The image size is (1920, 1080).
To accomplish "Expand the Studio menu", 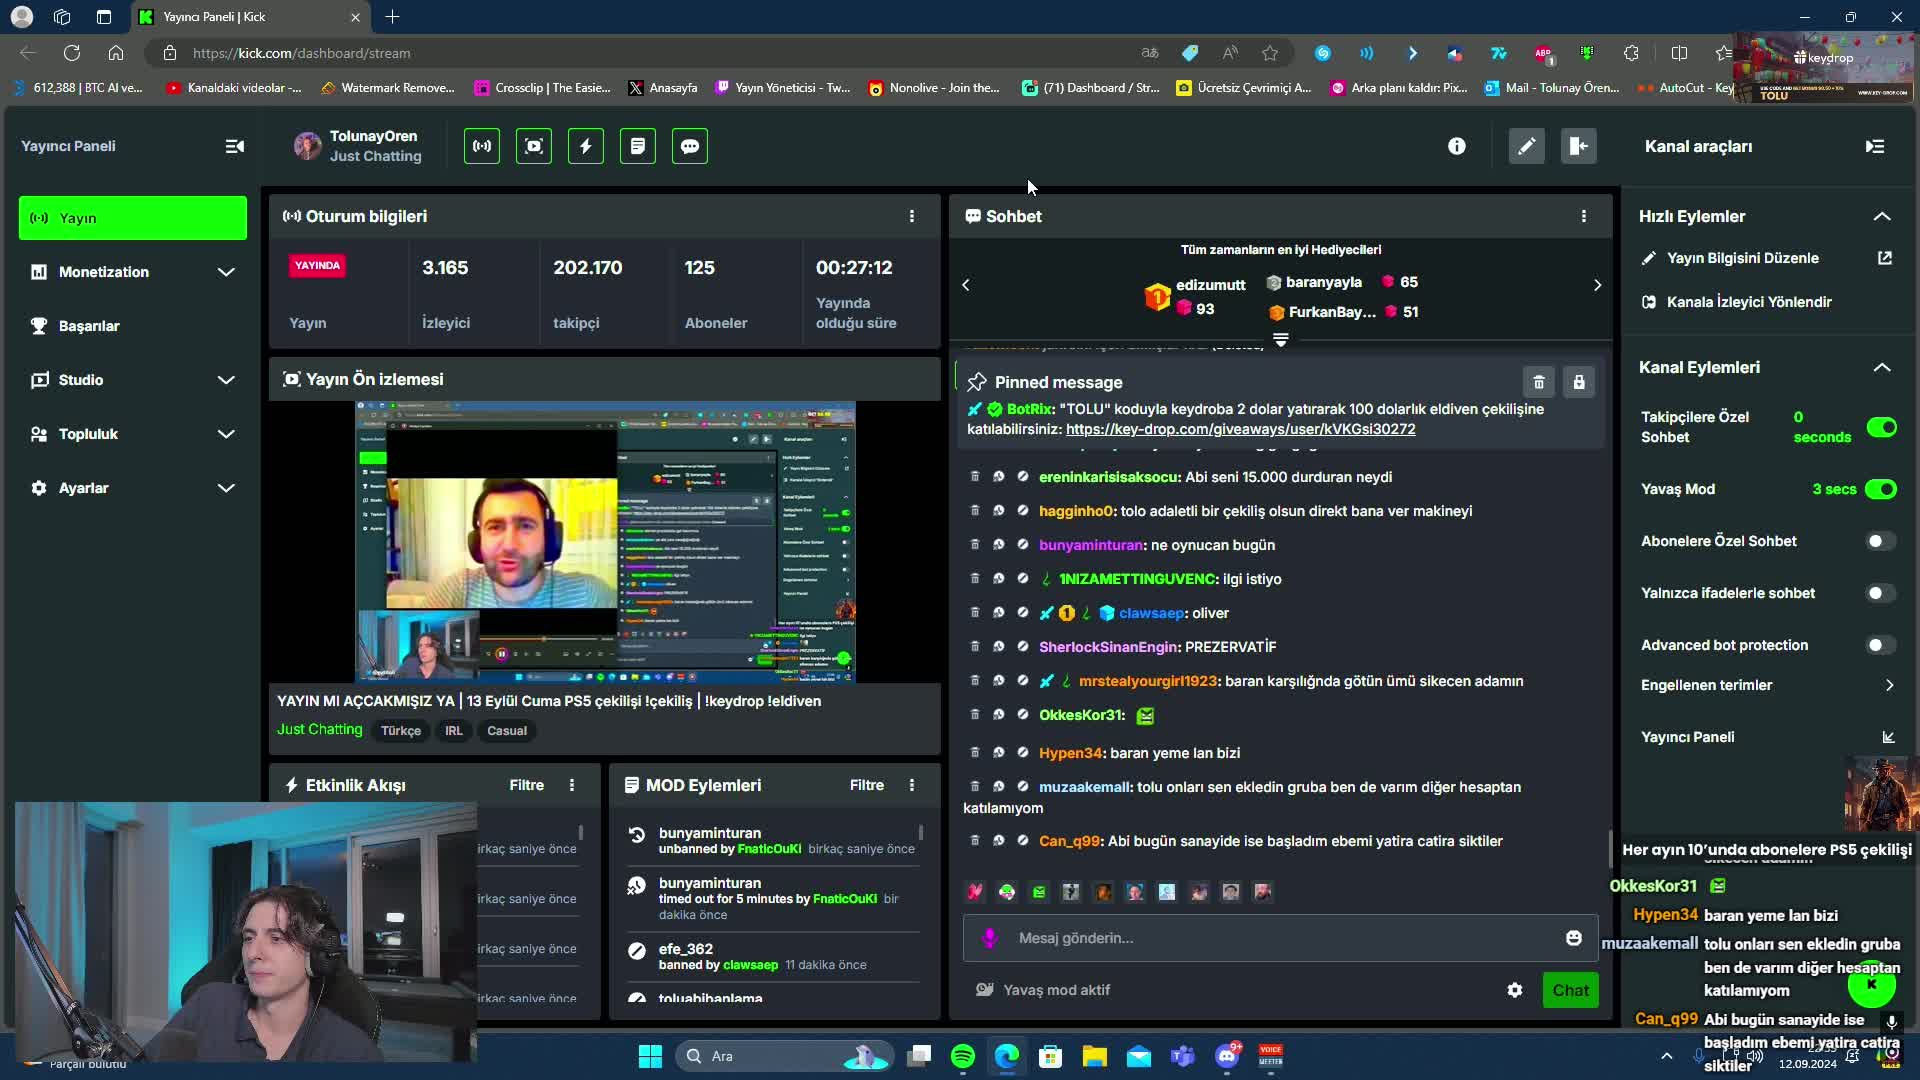I will [132, 380].
